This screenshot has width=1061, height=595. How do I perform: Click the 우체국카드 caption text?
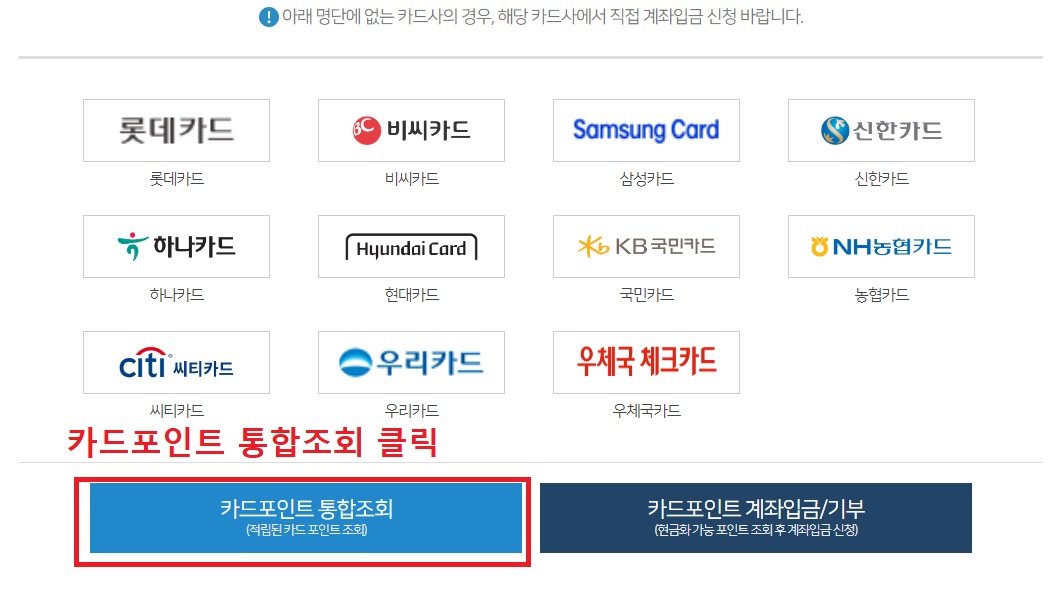[x=646, y=410]
